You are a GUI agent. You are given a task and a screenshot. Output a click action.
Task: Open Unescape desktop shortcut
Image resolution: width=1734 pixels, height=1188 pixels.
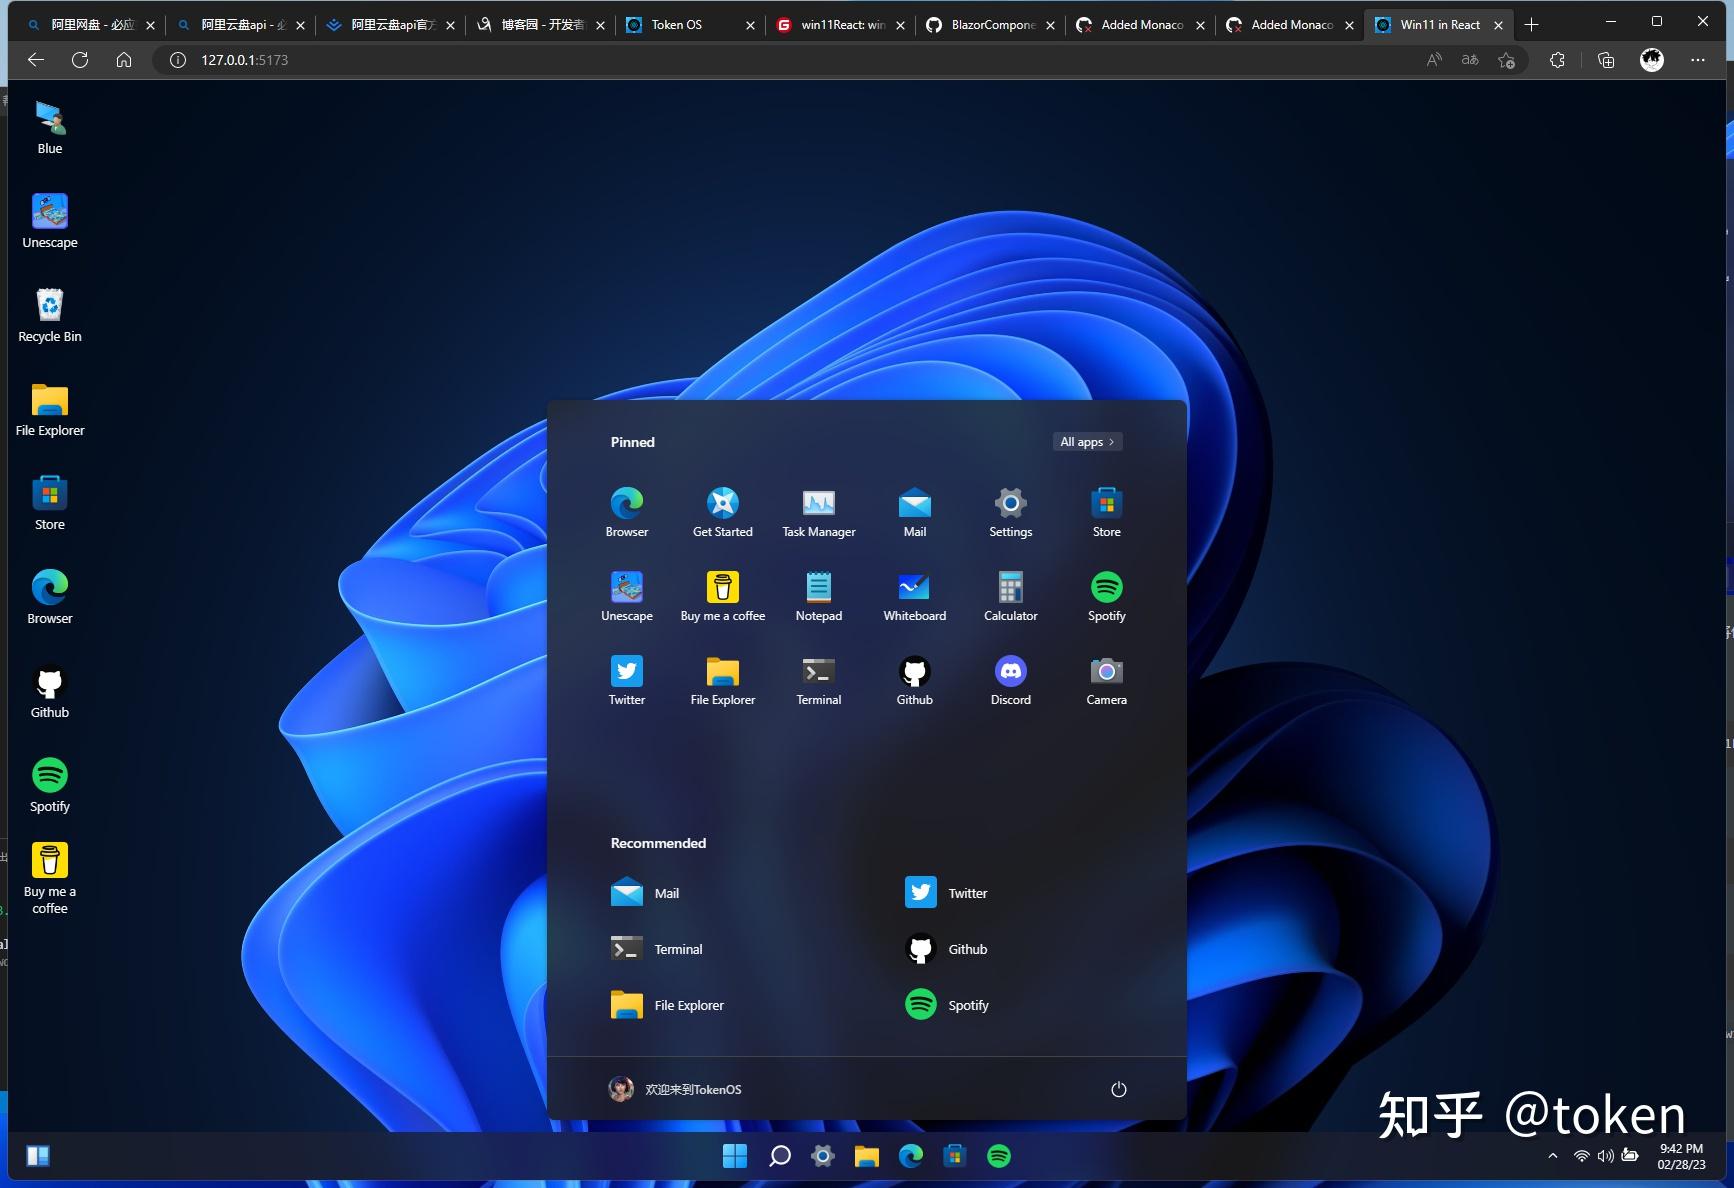[x=50, y=222]
